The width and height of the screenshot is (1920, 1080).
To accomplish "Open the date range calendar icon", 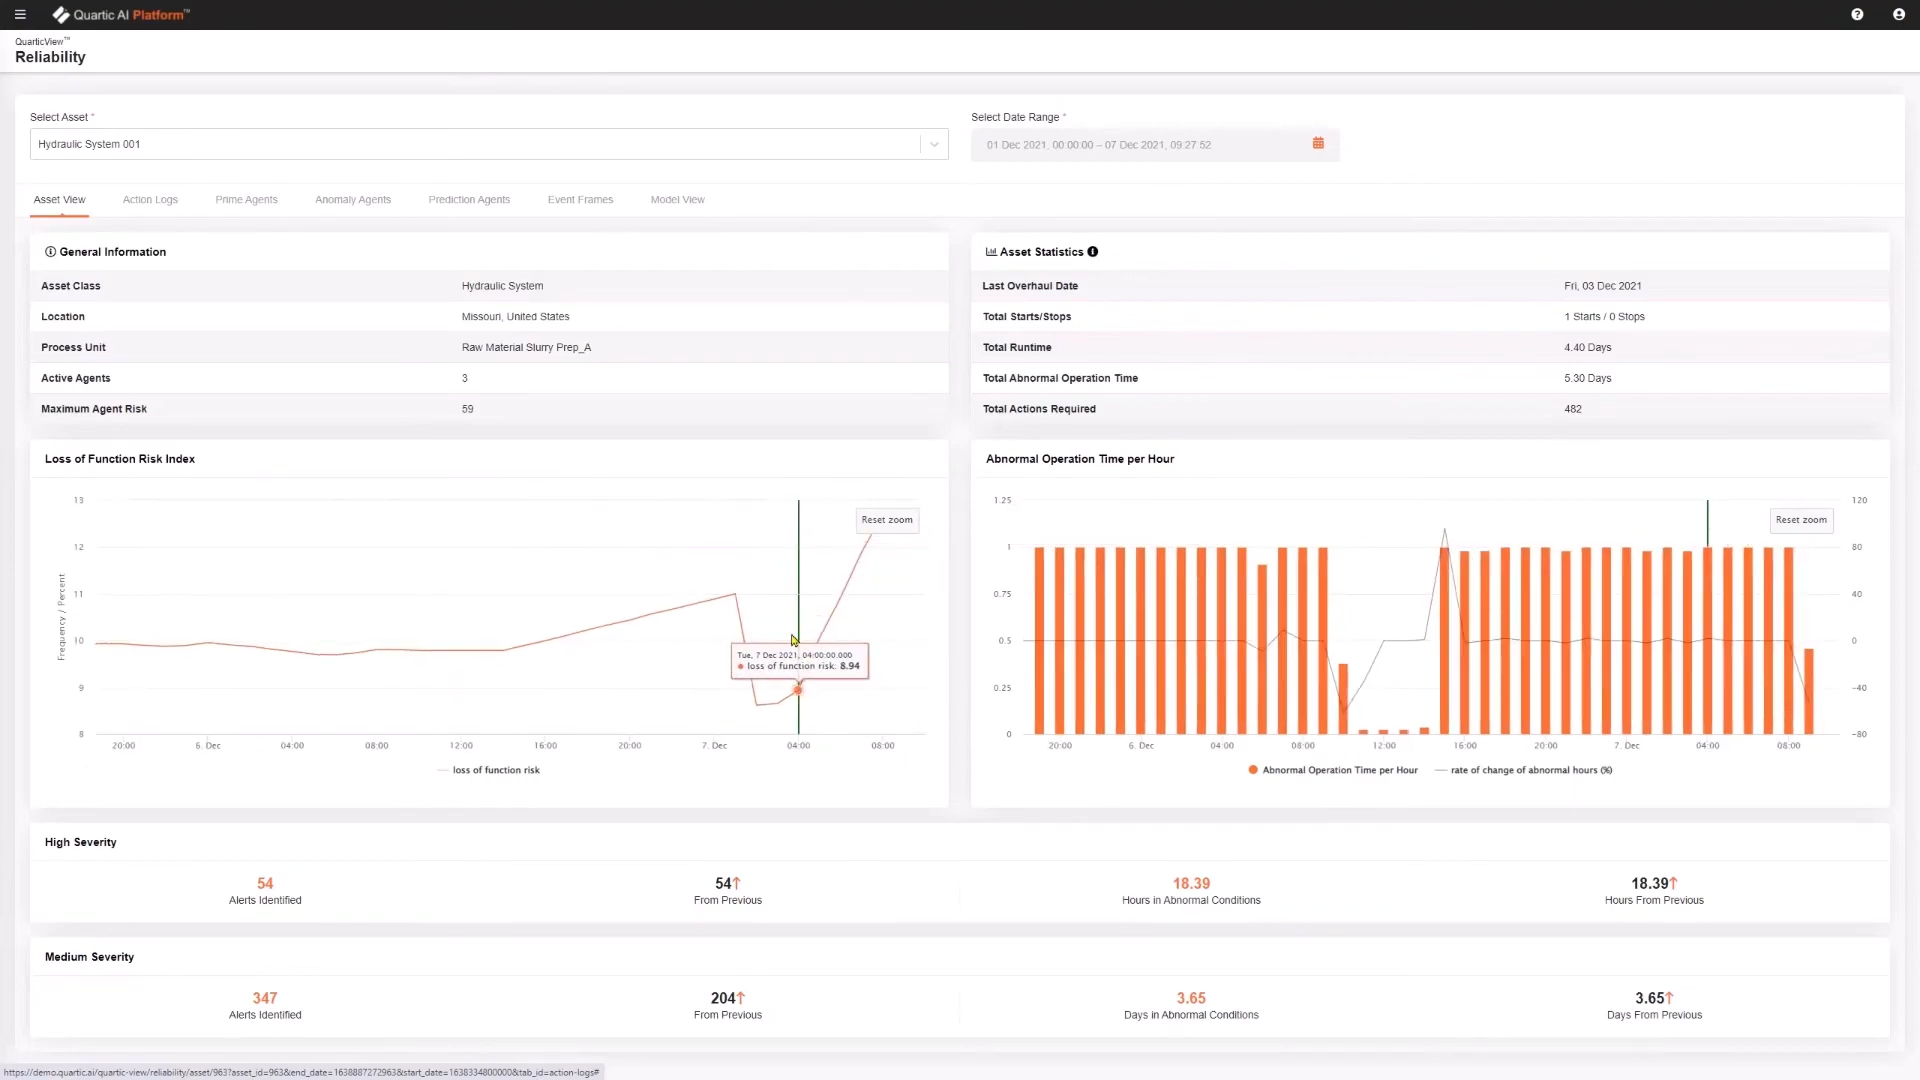I will (1318, 144).
